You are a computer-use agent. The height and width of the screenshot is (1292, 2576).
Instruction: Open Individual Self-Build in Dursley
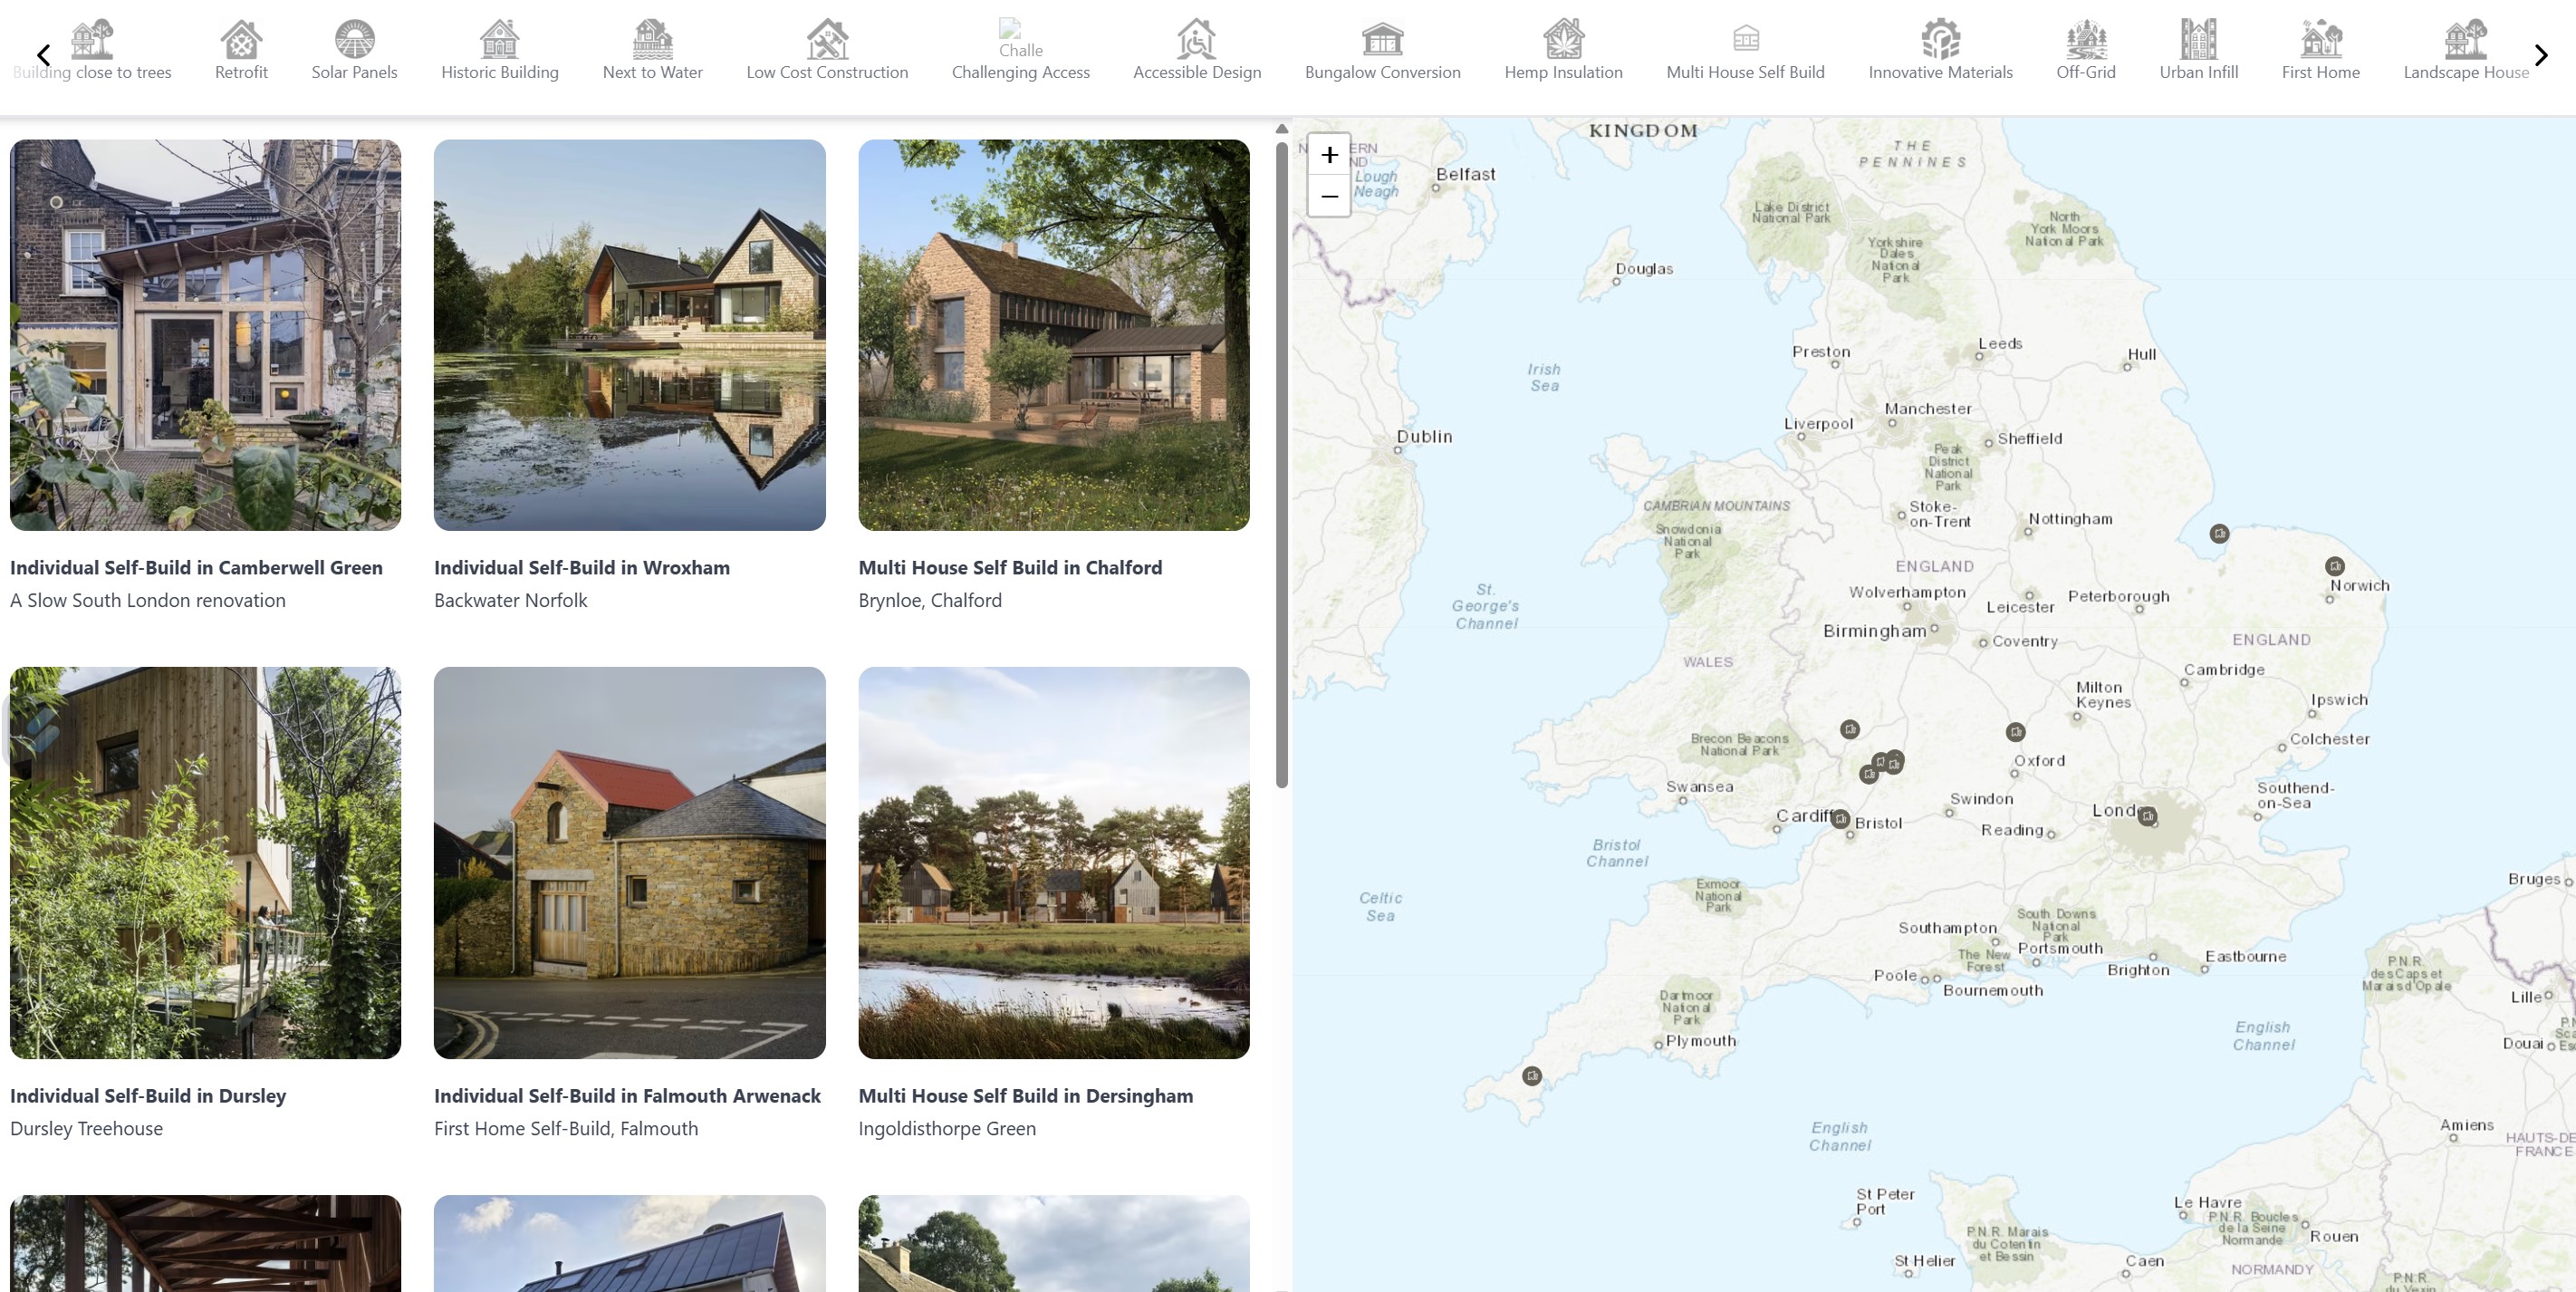click(x=148, y=1095)
